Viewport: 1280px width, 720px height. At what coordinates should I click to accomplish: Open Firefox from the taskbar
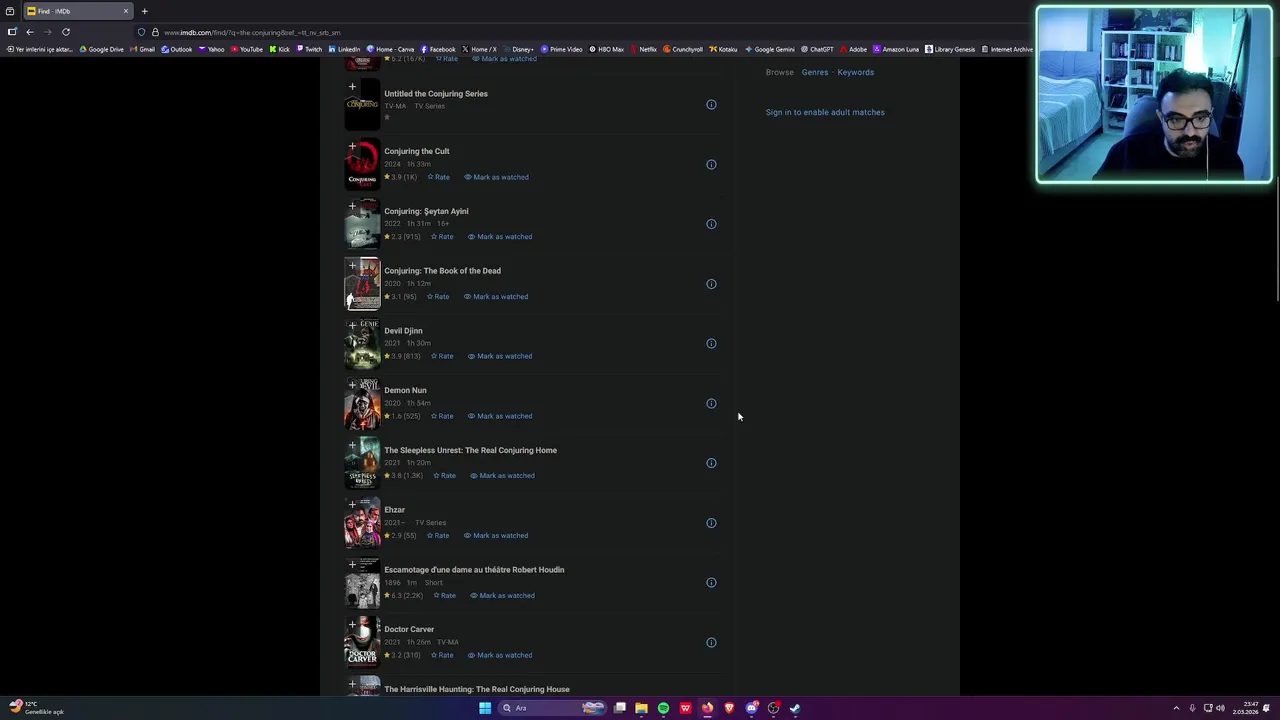coord(707,708)
